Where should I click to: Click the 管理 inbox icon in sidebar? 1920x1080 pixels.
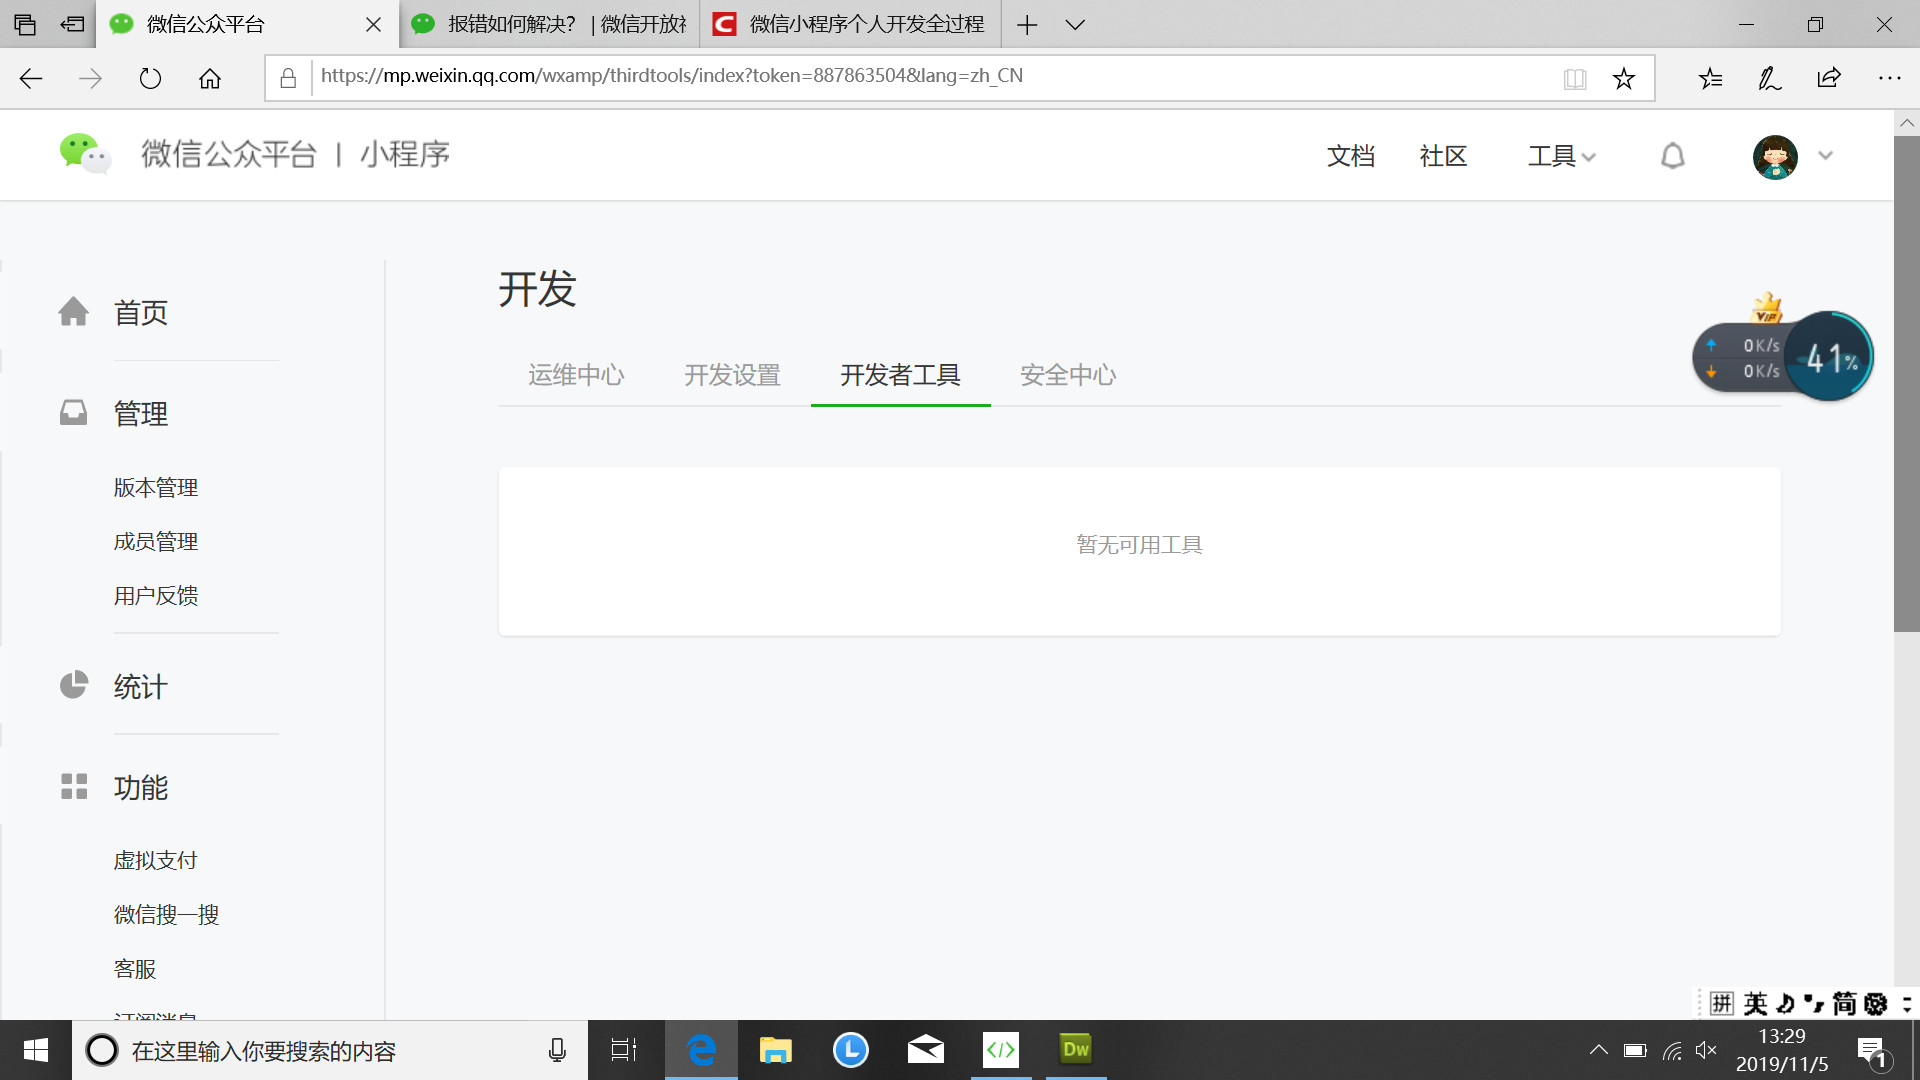click(73, 413)
